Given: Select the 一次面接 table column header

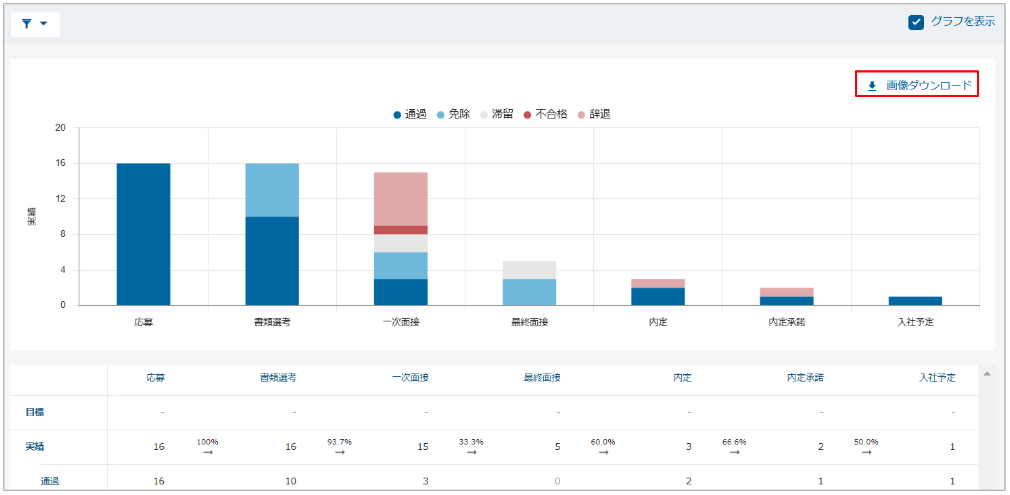Looking at the screenshot, I should point(410,378).
